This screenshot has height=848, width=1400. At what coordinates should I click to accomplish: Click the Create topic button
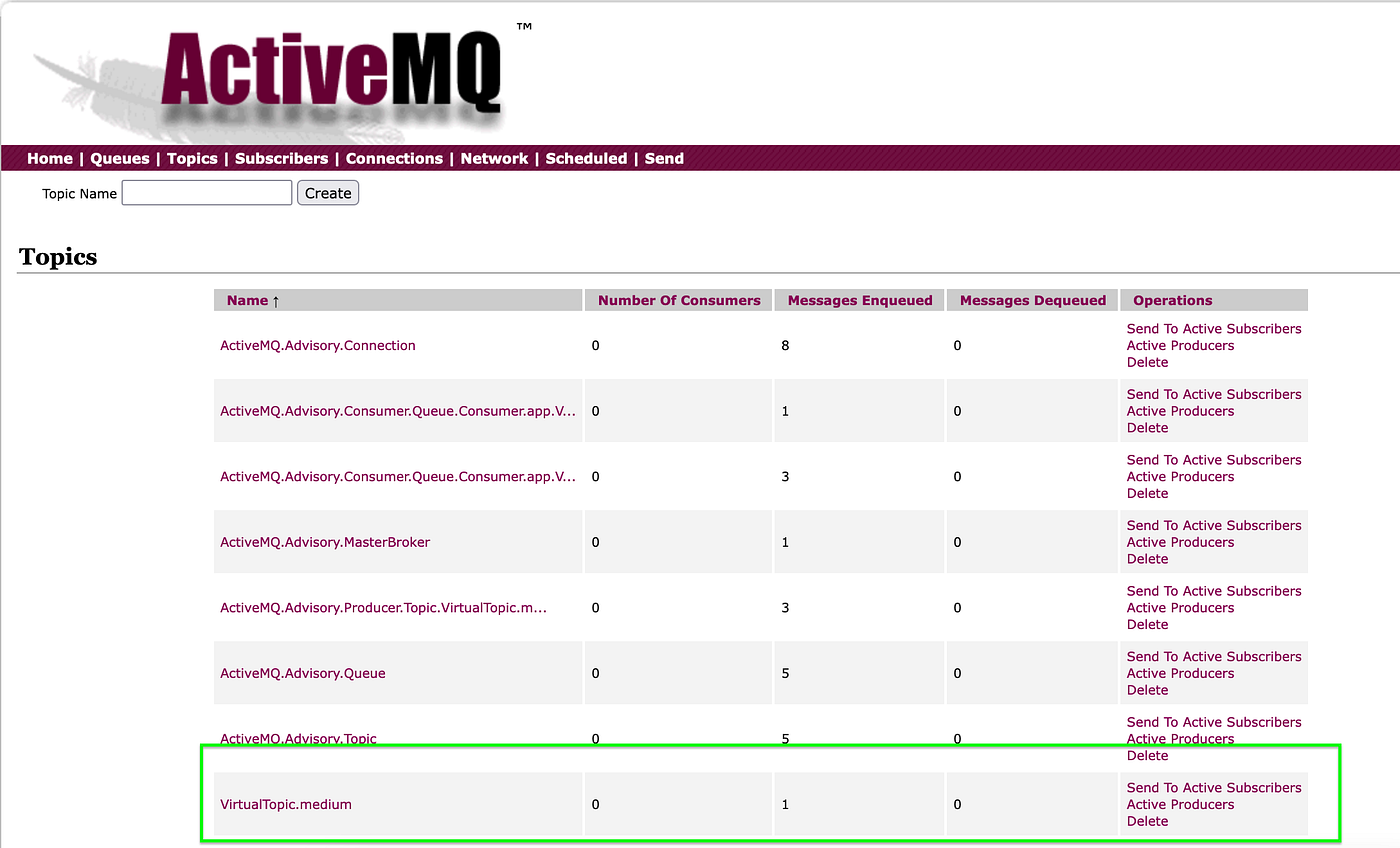click(328, 193)
